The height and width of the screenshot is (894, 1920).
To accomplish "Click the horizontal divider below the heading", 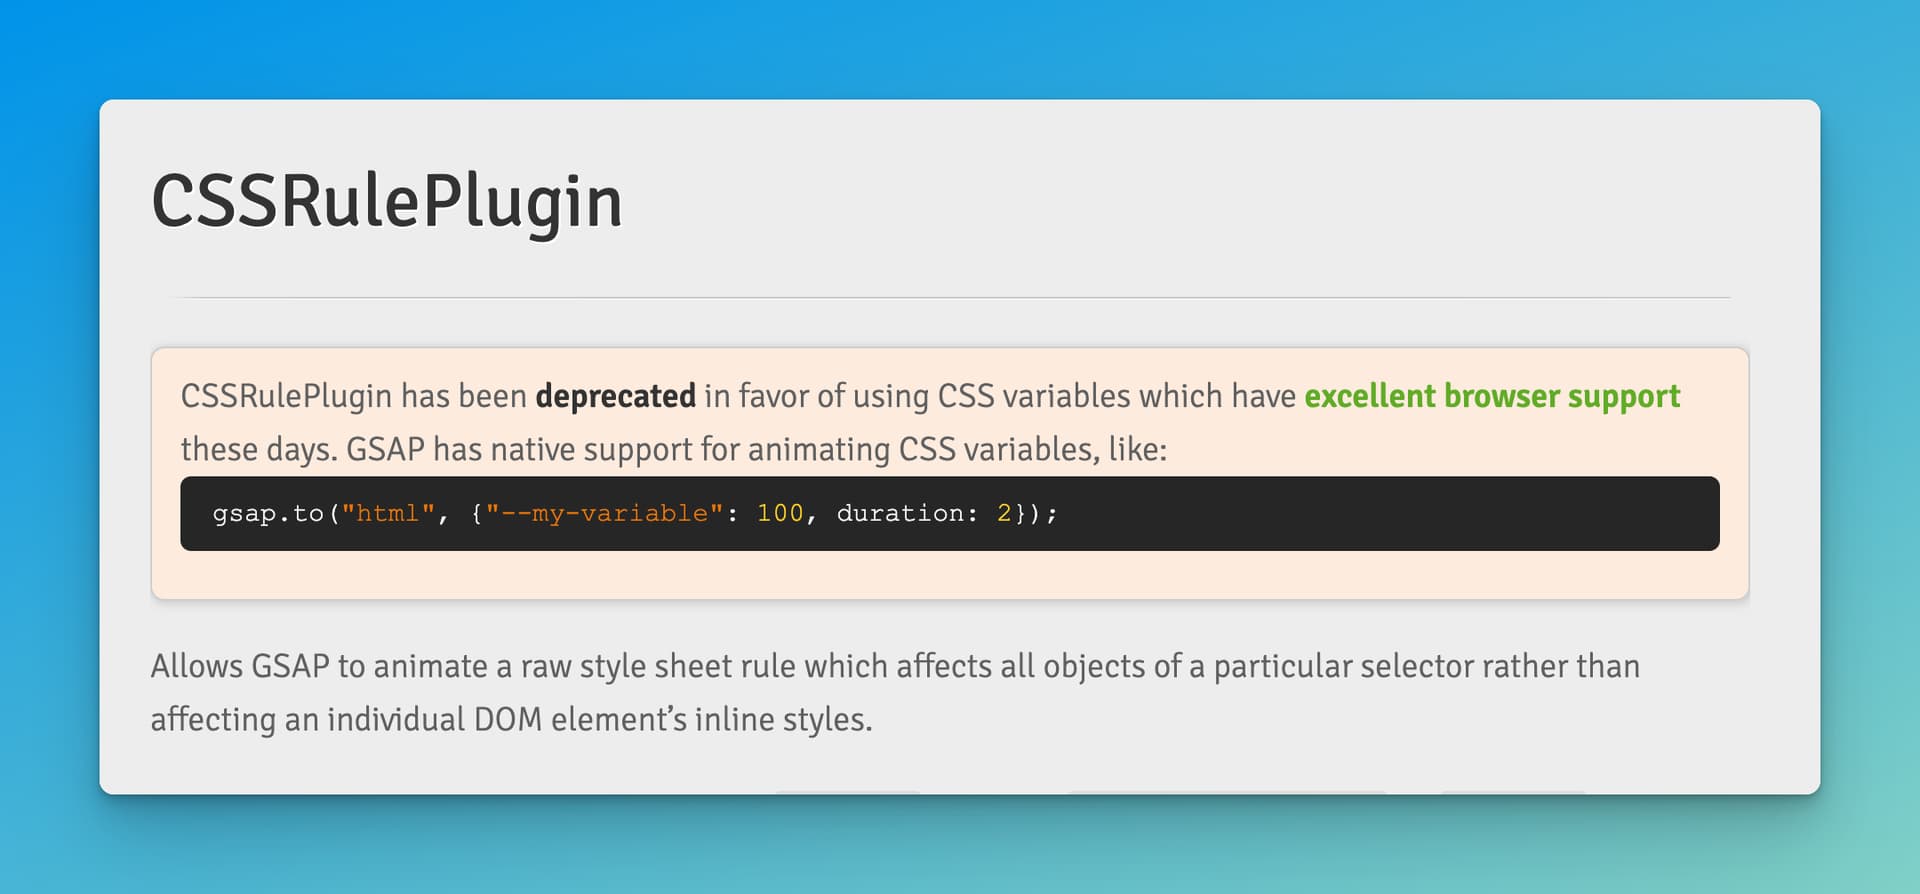I will pyautogui.click(x=952, y=297).
